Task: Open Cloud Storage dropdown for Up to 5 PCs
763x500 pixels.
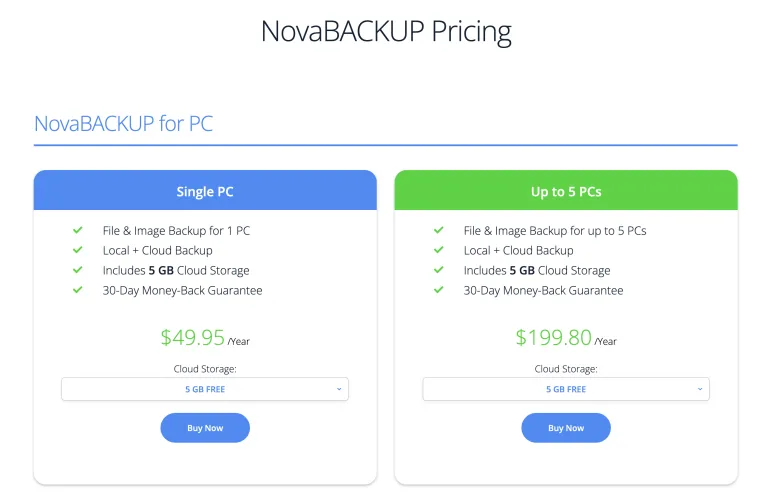Action: (565, 389)
